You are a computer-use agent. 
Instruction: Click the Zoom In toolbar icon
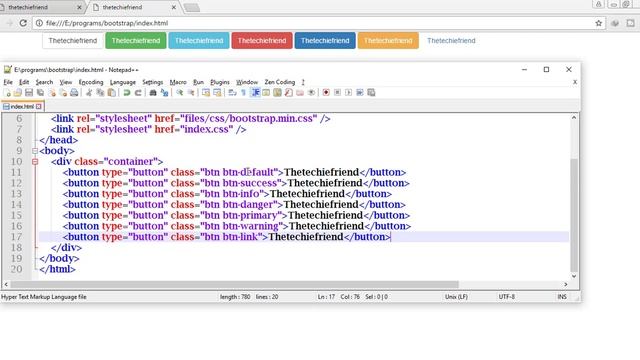(x=180, y=93)
